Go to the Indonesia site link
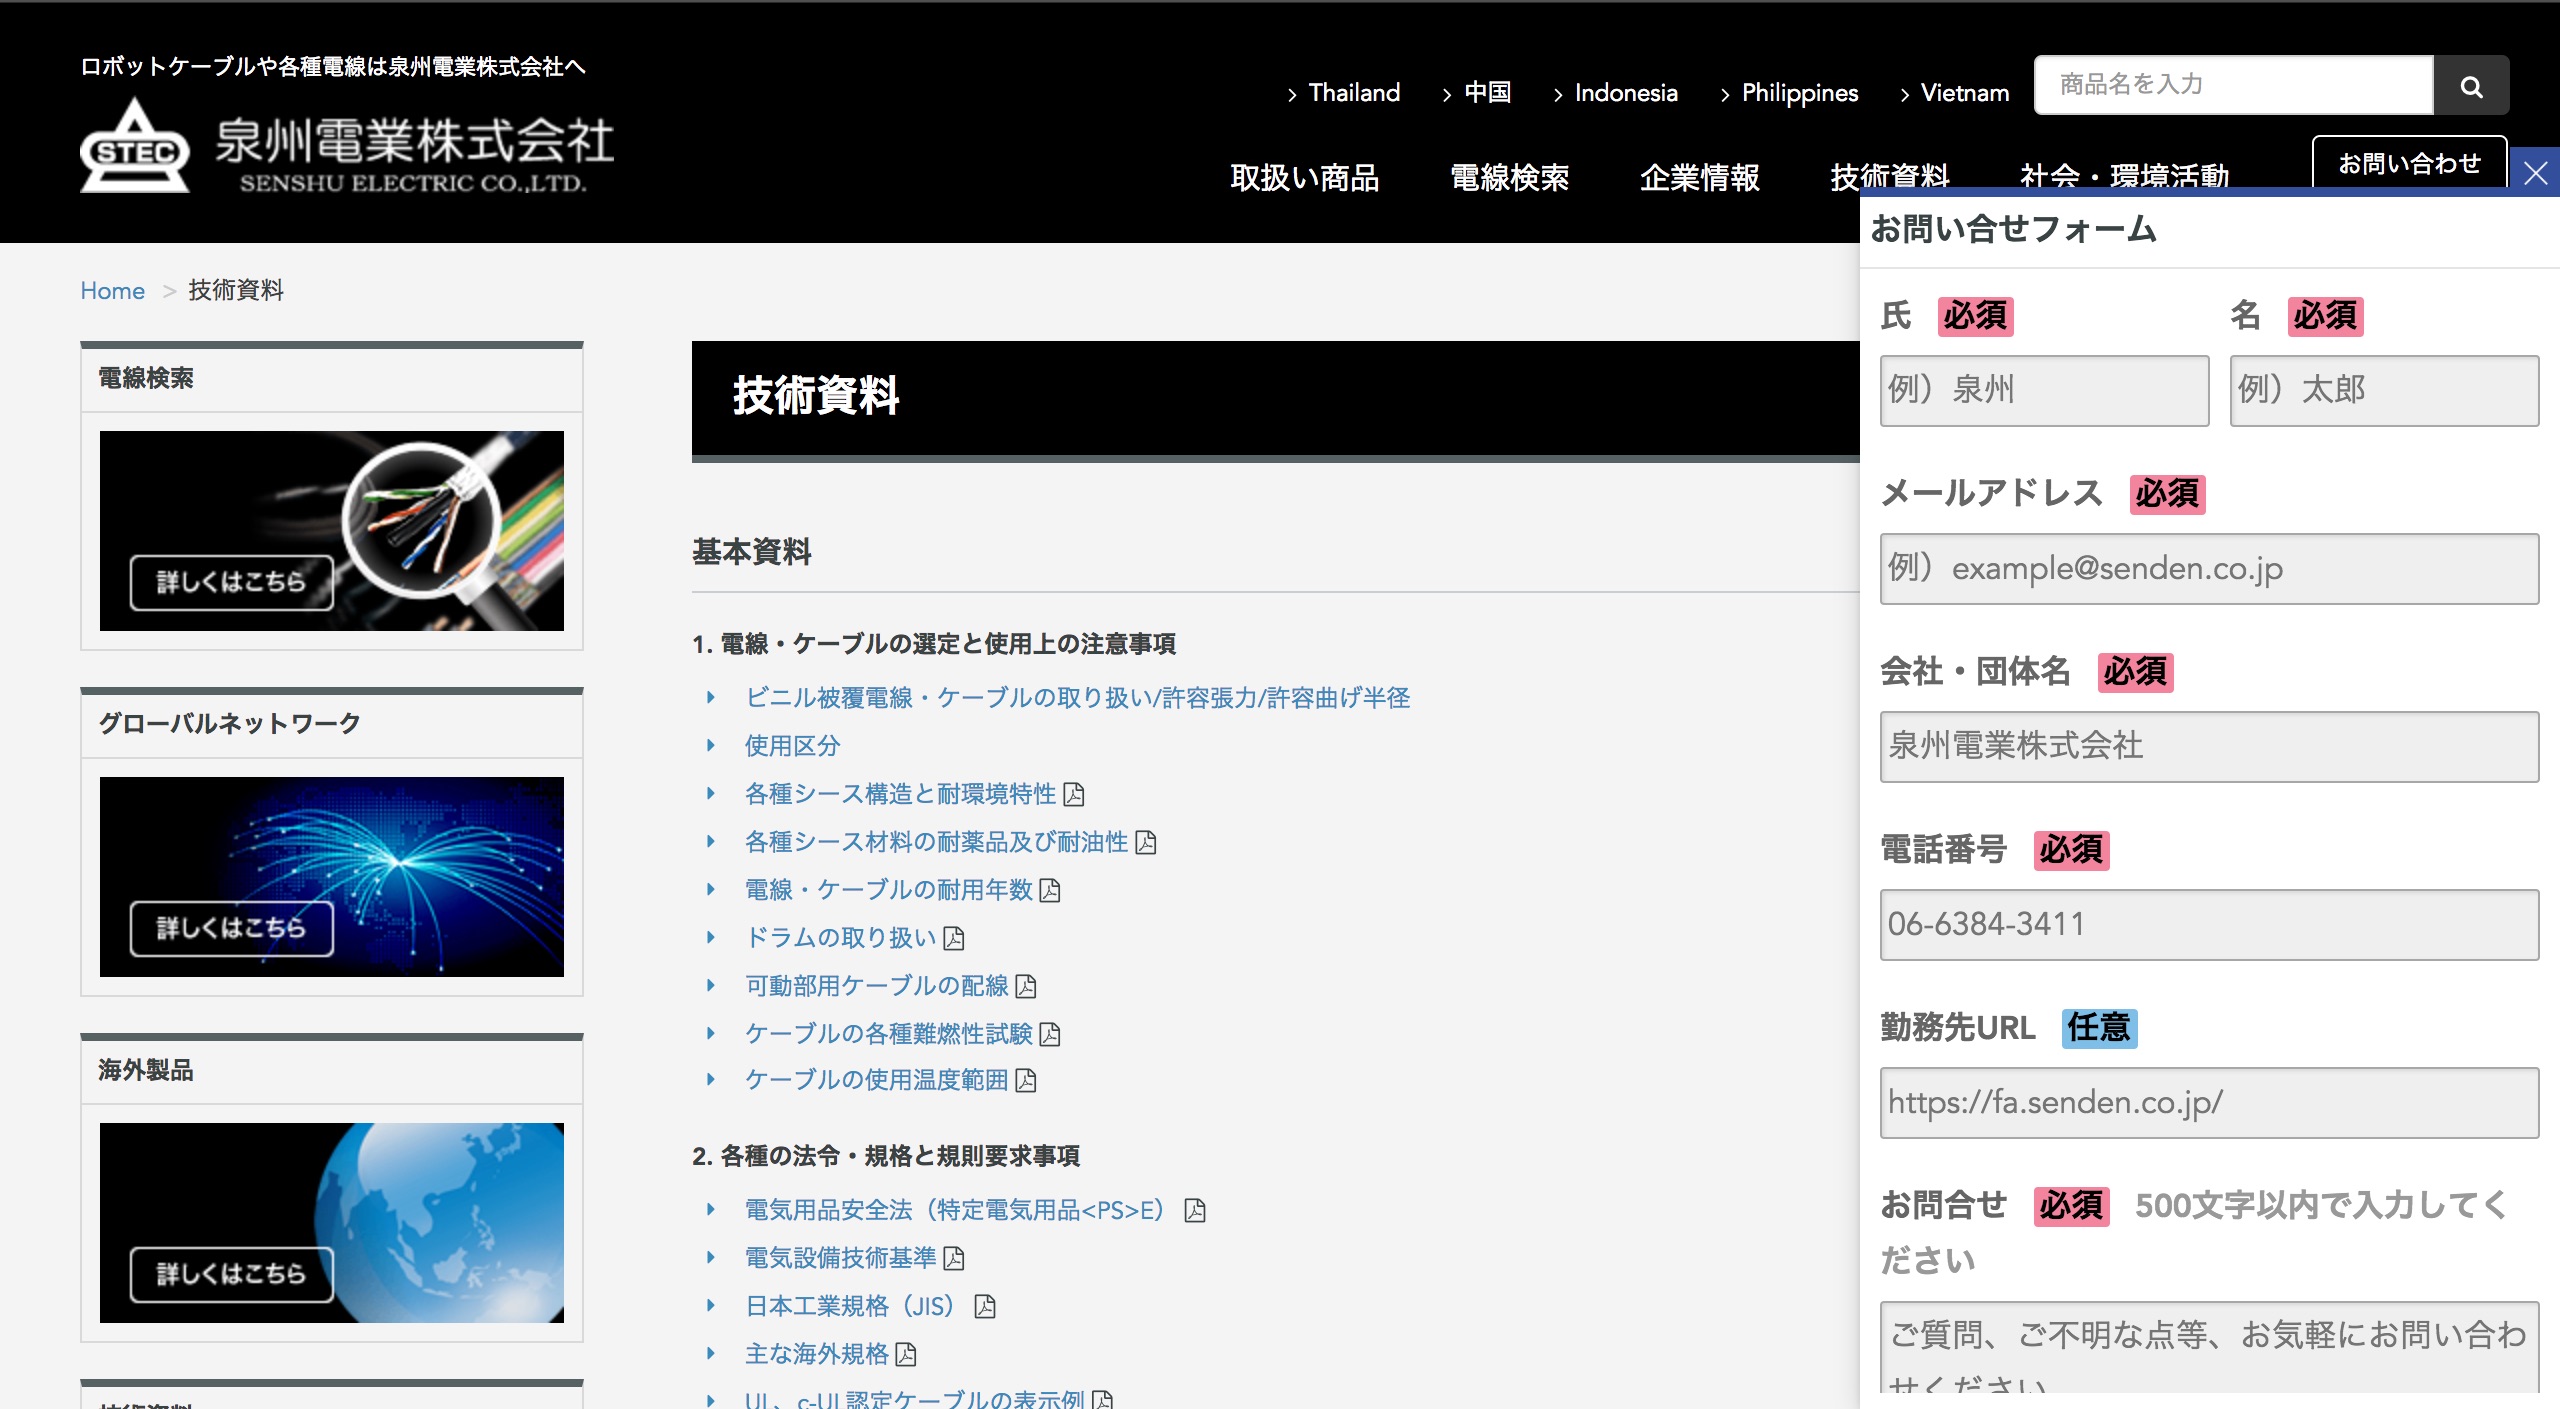 1626,93
